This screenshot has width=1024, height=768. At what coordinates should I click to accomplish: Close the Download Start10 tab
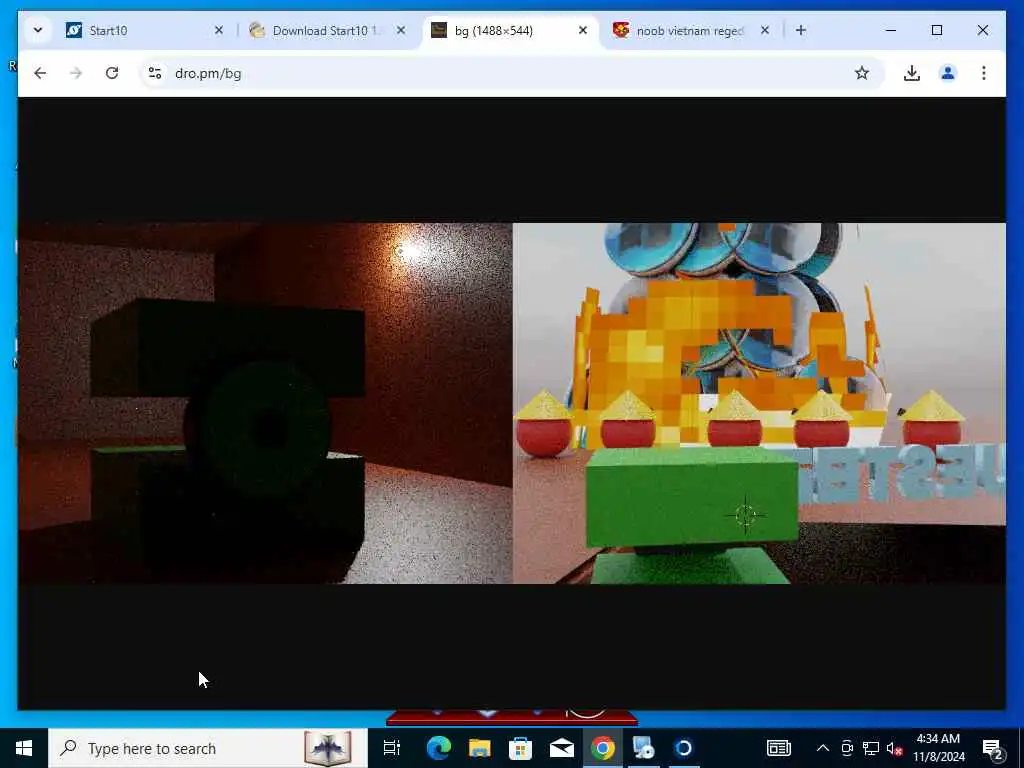point(401,30)
